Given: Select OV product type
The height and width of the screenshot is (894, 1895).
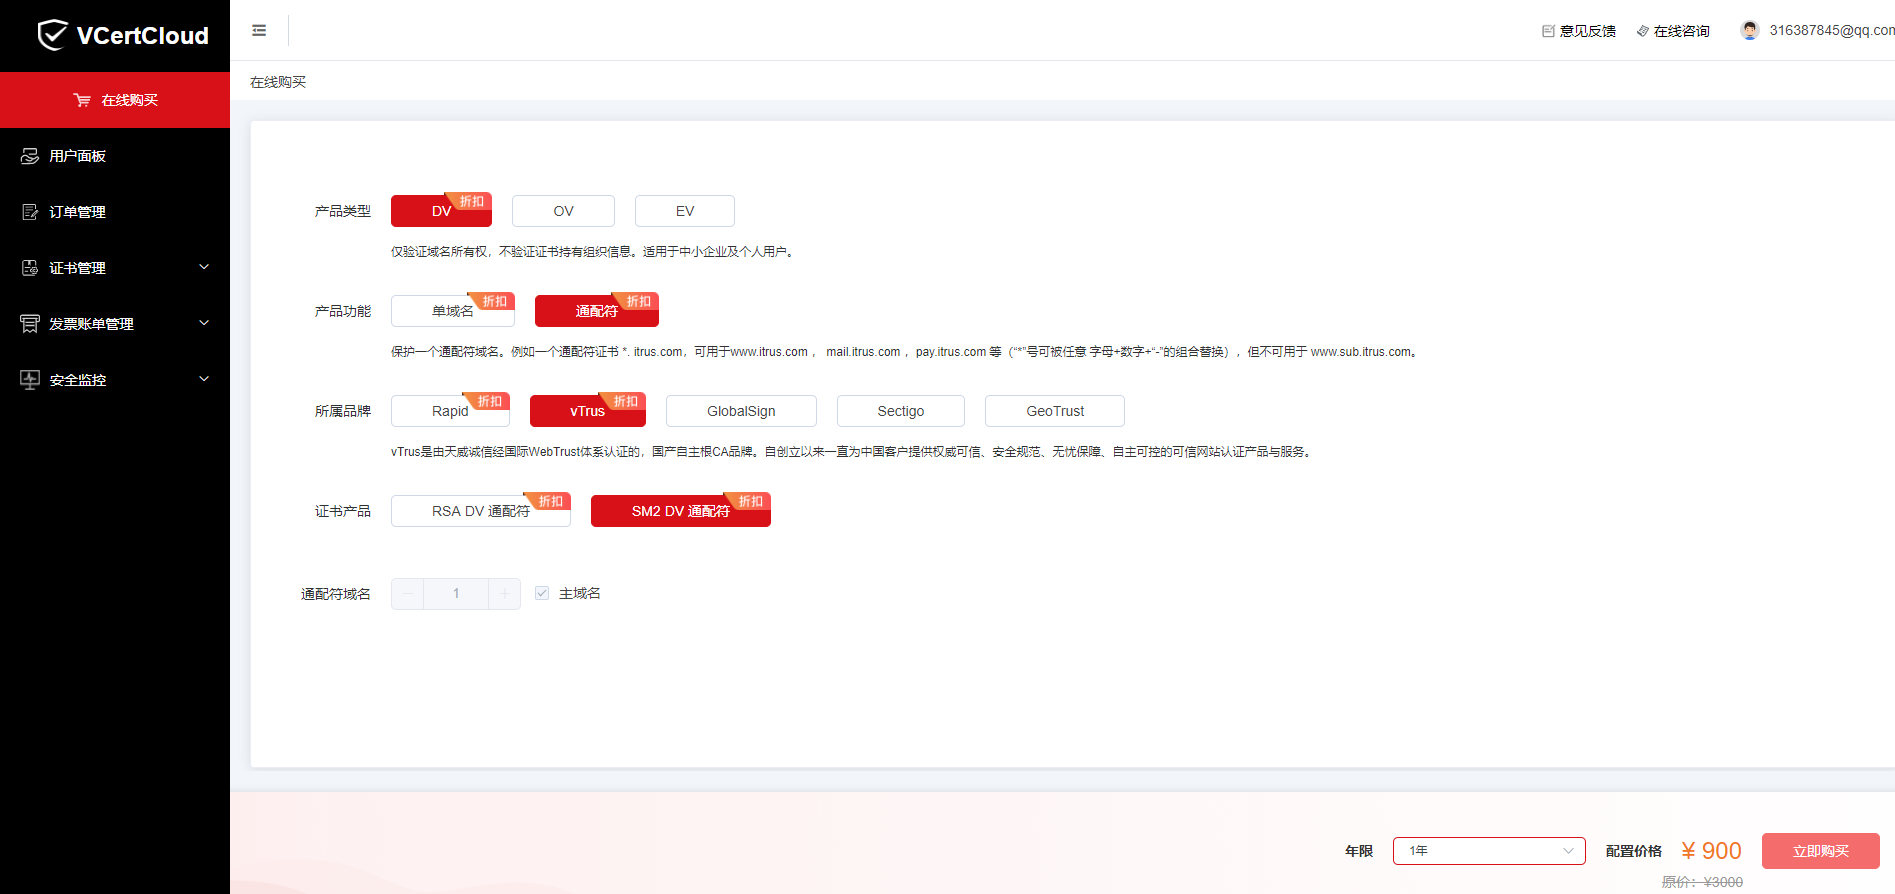Looking at the screenshot, I should 563,211.
